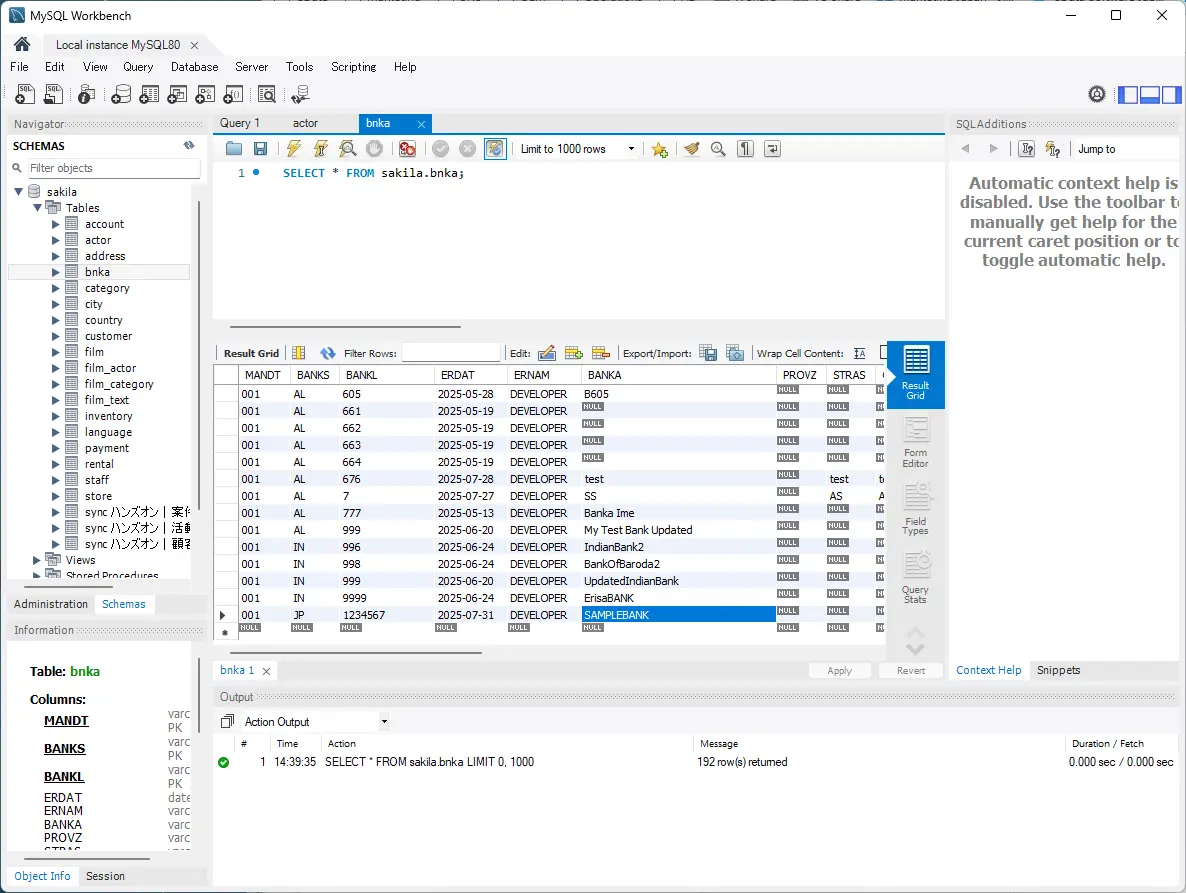Viewport: 1186px width, 893px height.
Task: Toggle autocommit mode button
Action: point(495,149)
